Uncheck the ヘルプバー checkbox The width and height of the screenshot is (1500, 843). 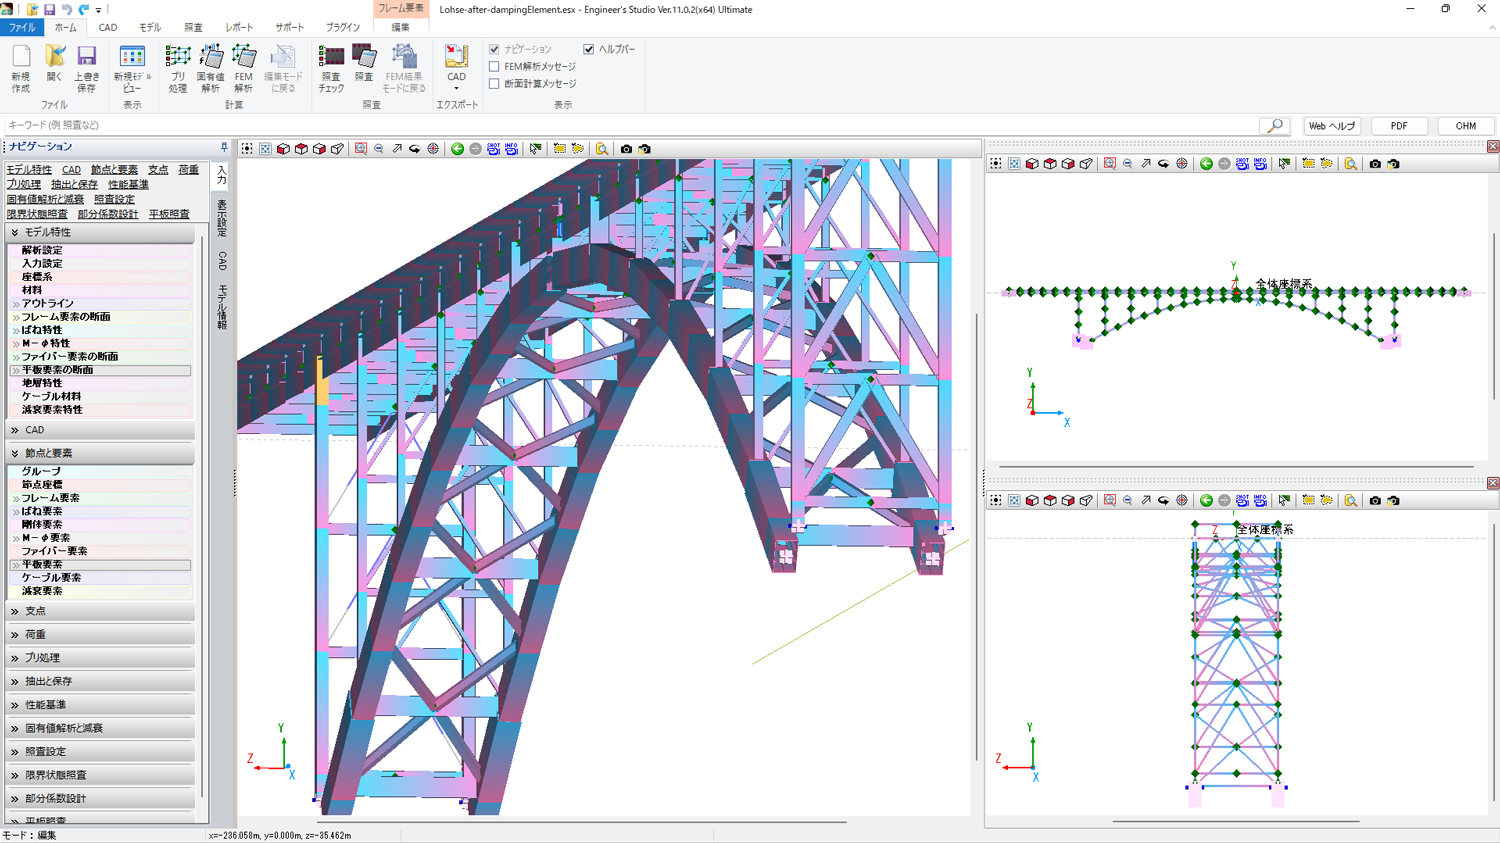point(589,49)
